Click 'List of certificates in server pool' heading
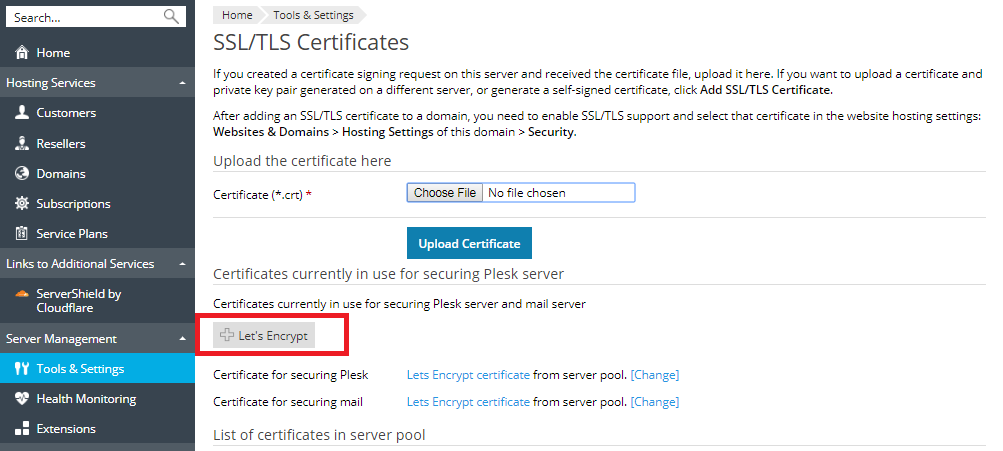The image size is (1003, 451). tap(319, 435)
